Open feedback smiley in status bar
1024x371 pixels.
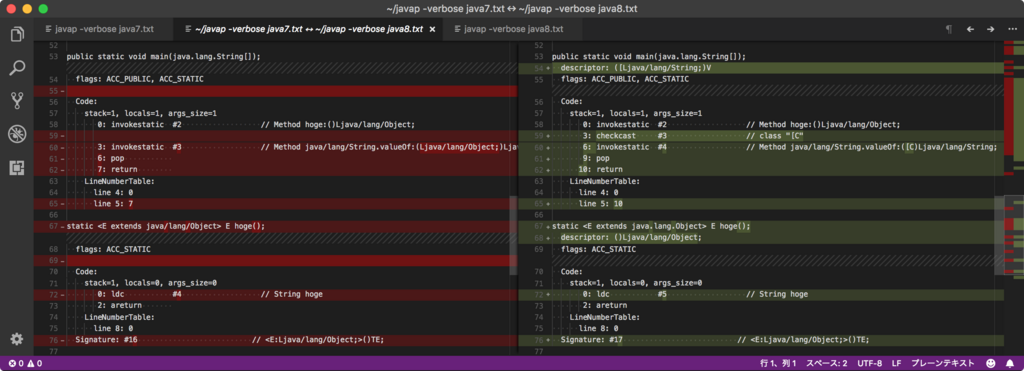991,363
